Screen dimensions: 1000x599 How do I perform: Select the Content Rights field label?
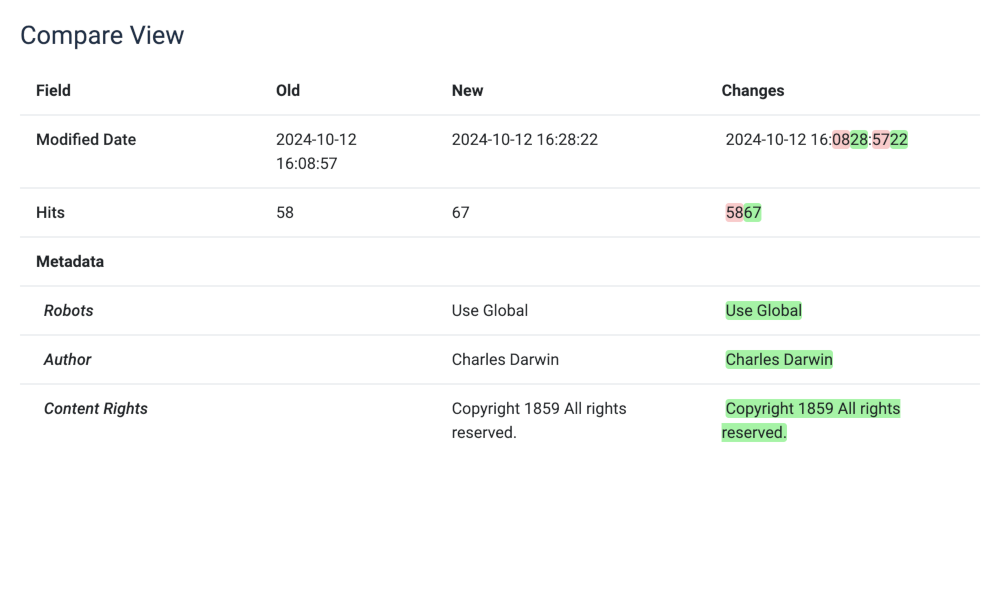click(96, 409)
